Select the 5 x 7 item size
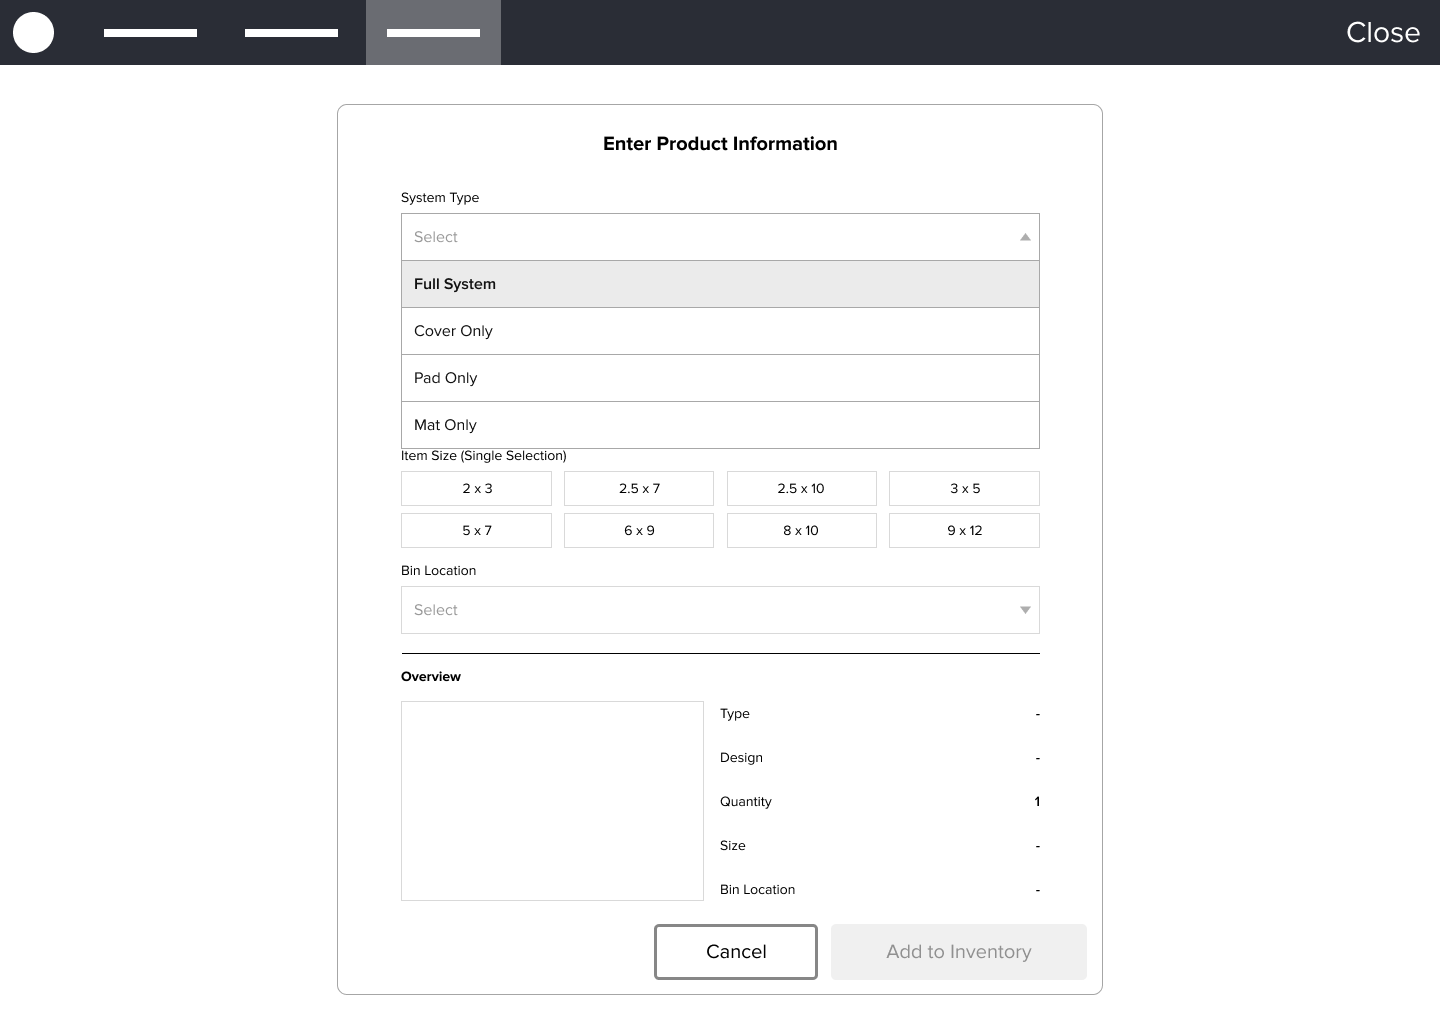Image resolution: width=1440 pixels, height=1024 pixels. pyautogui.click(x=476, y=531)
